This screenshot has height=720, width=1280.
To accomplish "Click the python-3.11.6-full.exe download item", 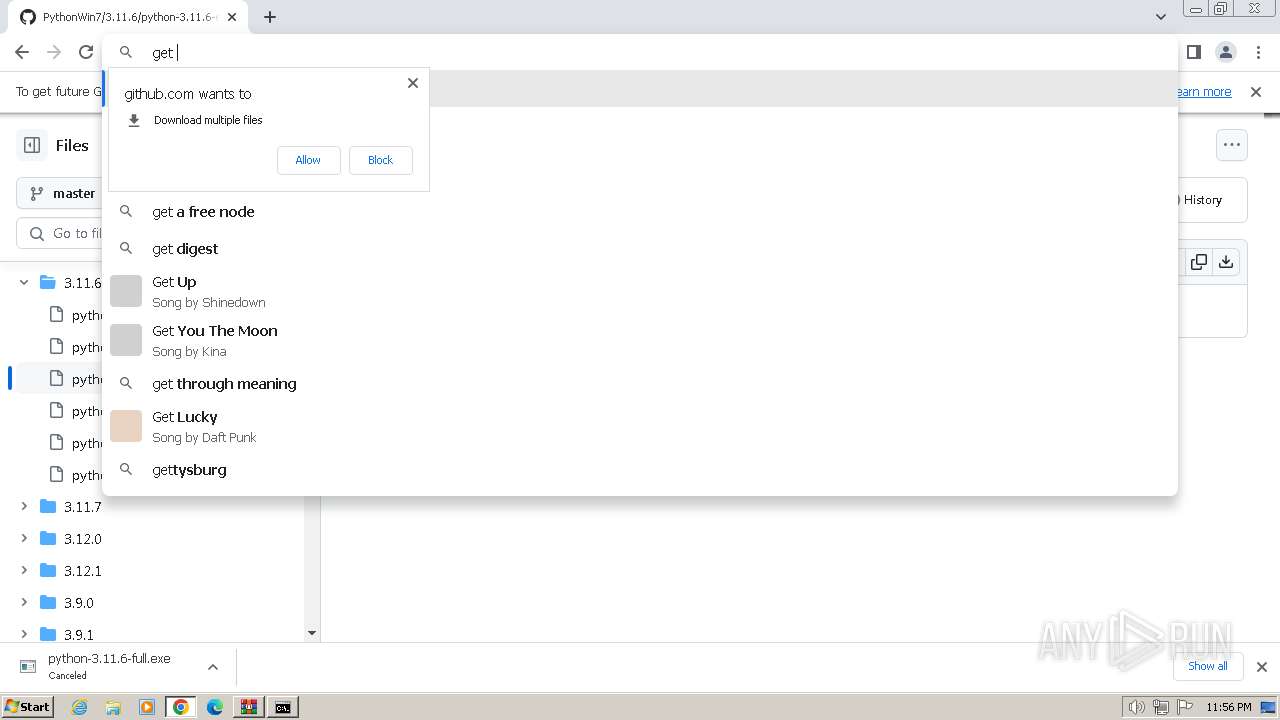I will point(109,666).
